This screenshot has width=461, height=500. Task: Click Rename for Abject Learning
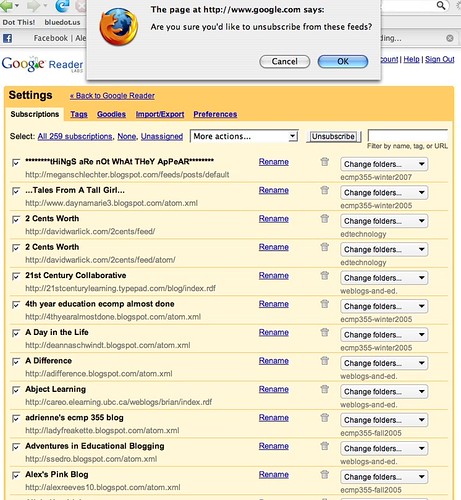click(x=274, y=389)
